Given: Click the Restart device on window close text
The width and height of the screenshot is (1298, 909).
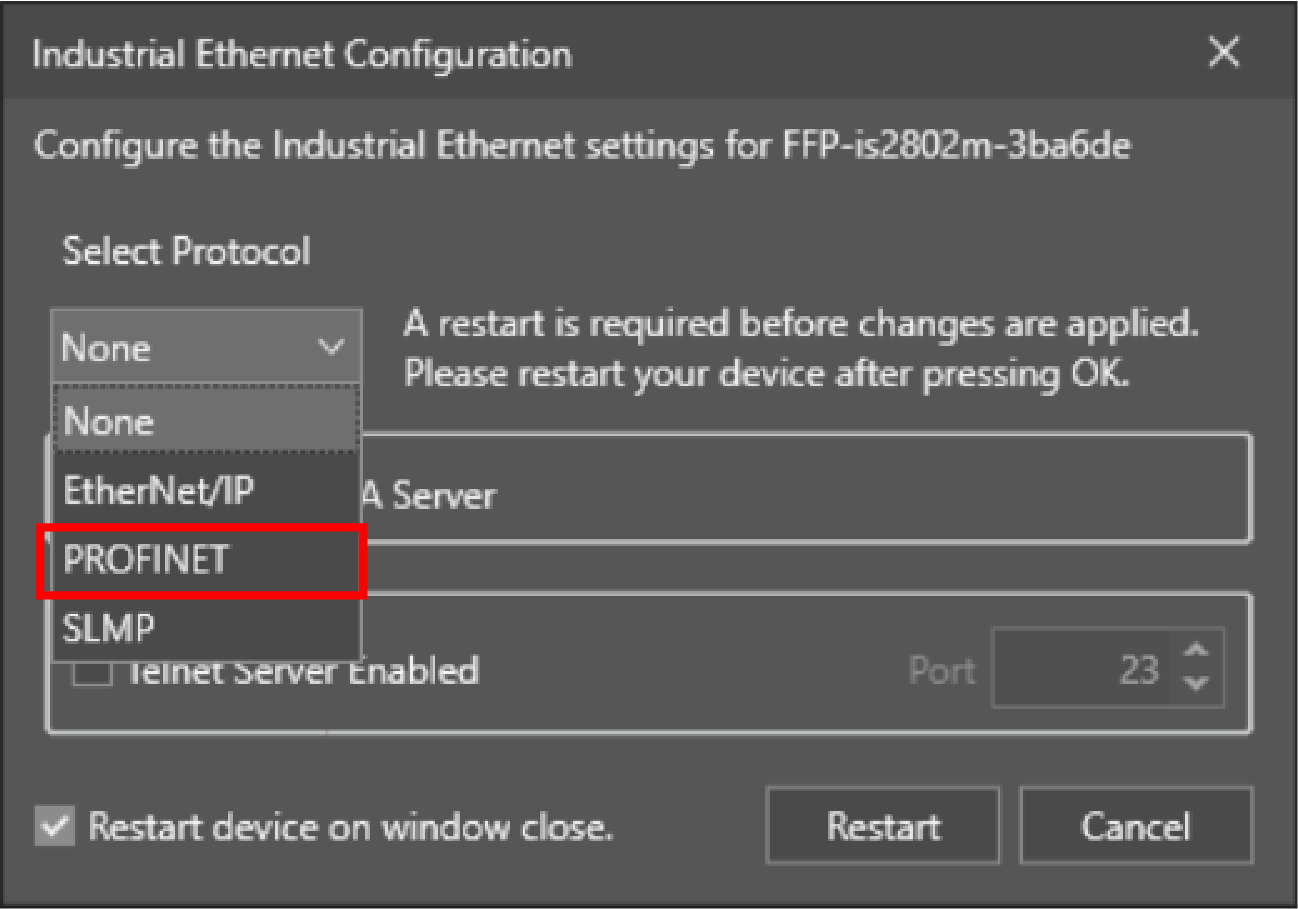Looking at the screenshot, I should click(x=350, y=827).
